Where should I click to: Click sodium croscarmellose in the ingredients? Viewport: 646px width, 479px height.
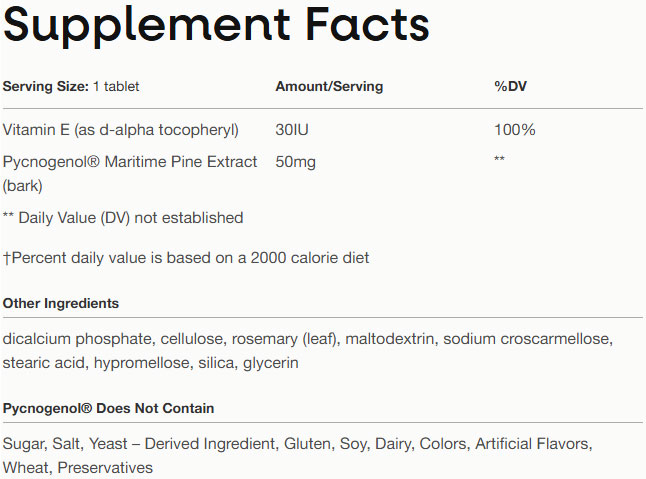point(526,340)
